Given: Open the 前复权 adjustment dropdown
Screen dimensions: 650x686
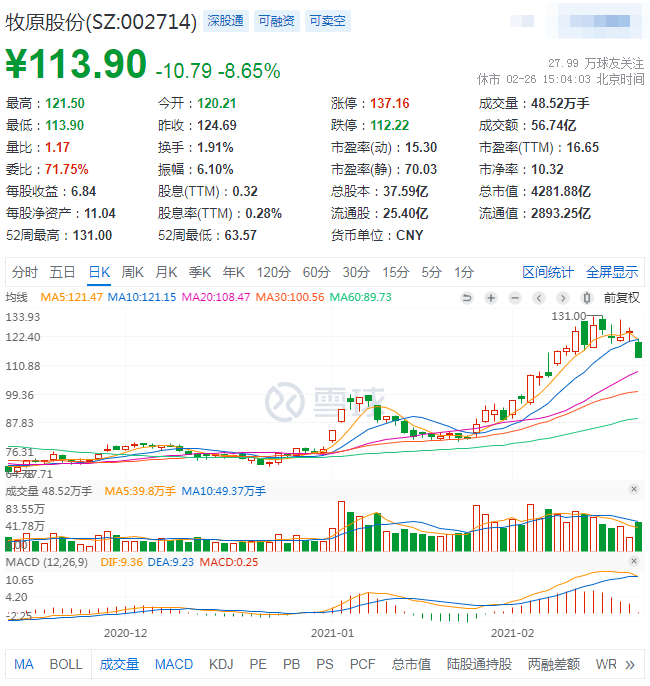Looking at the screenshot, I should [622, 298].
